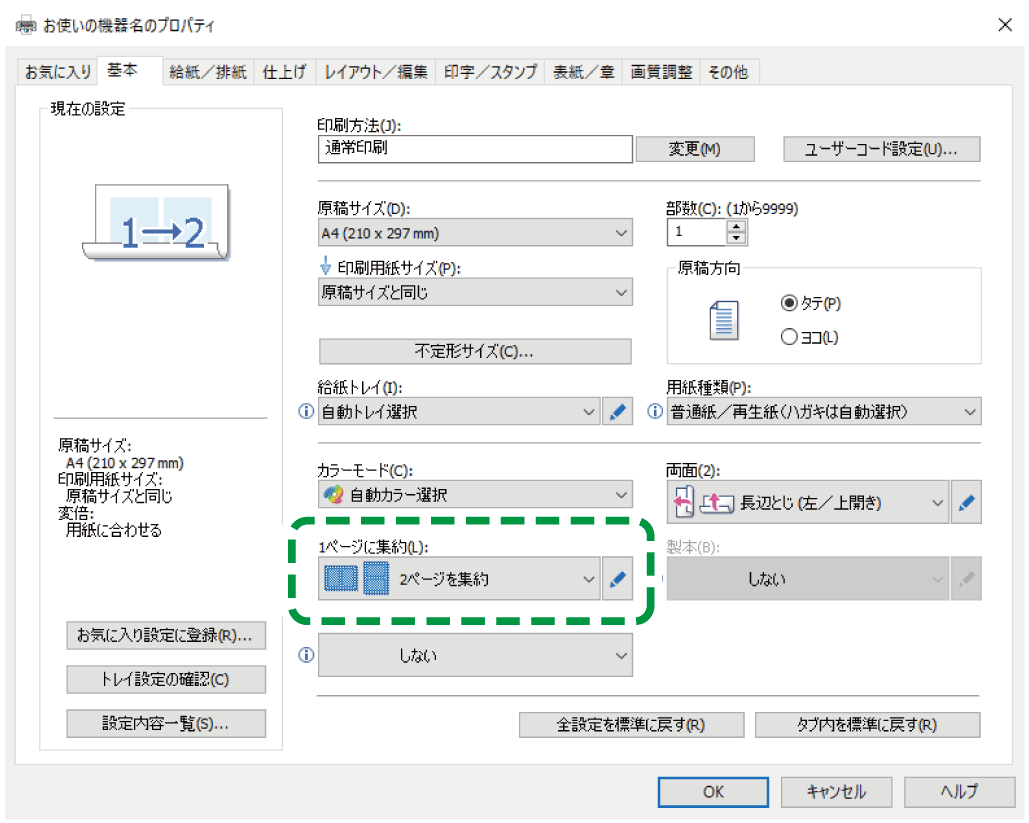Switch to the 給紙/排紙 tab
The height and width of the screenshot is (823, 1029).
tap(207, 72)
